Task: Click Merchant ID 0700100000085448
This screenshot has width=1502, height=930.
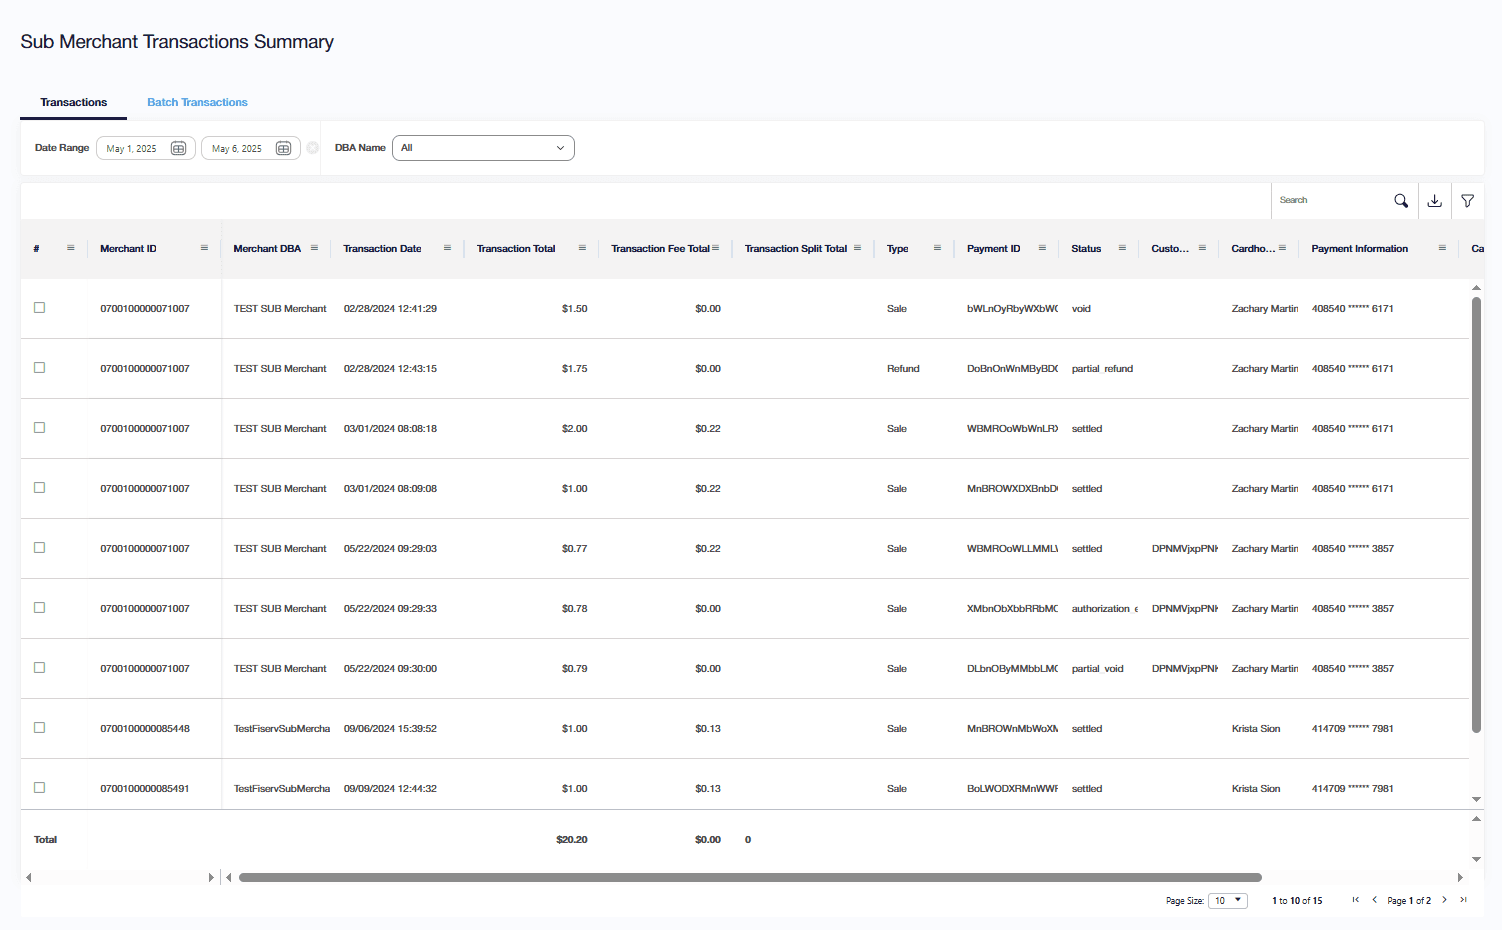Action: tap(145, 728)
